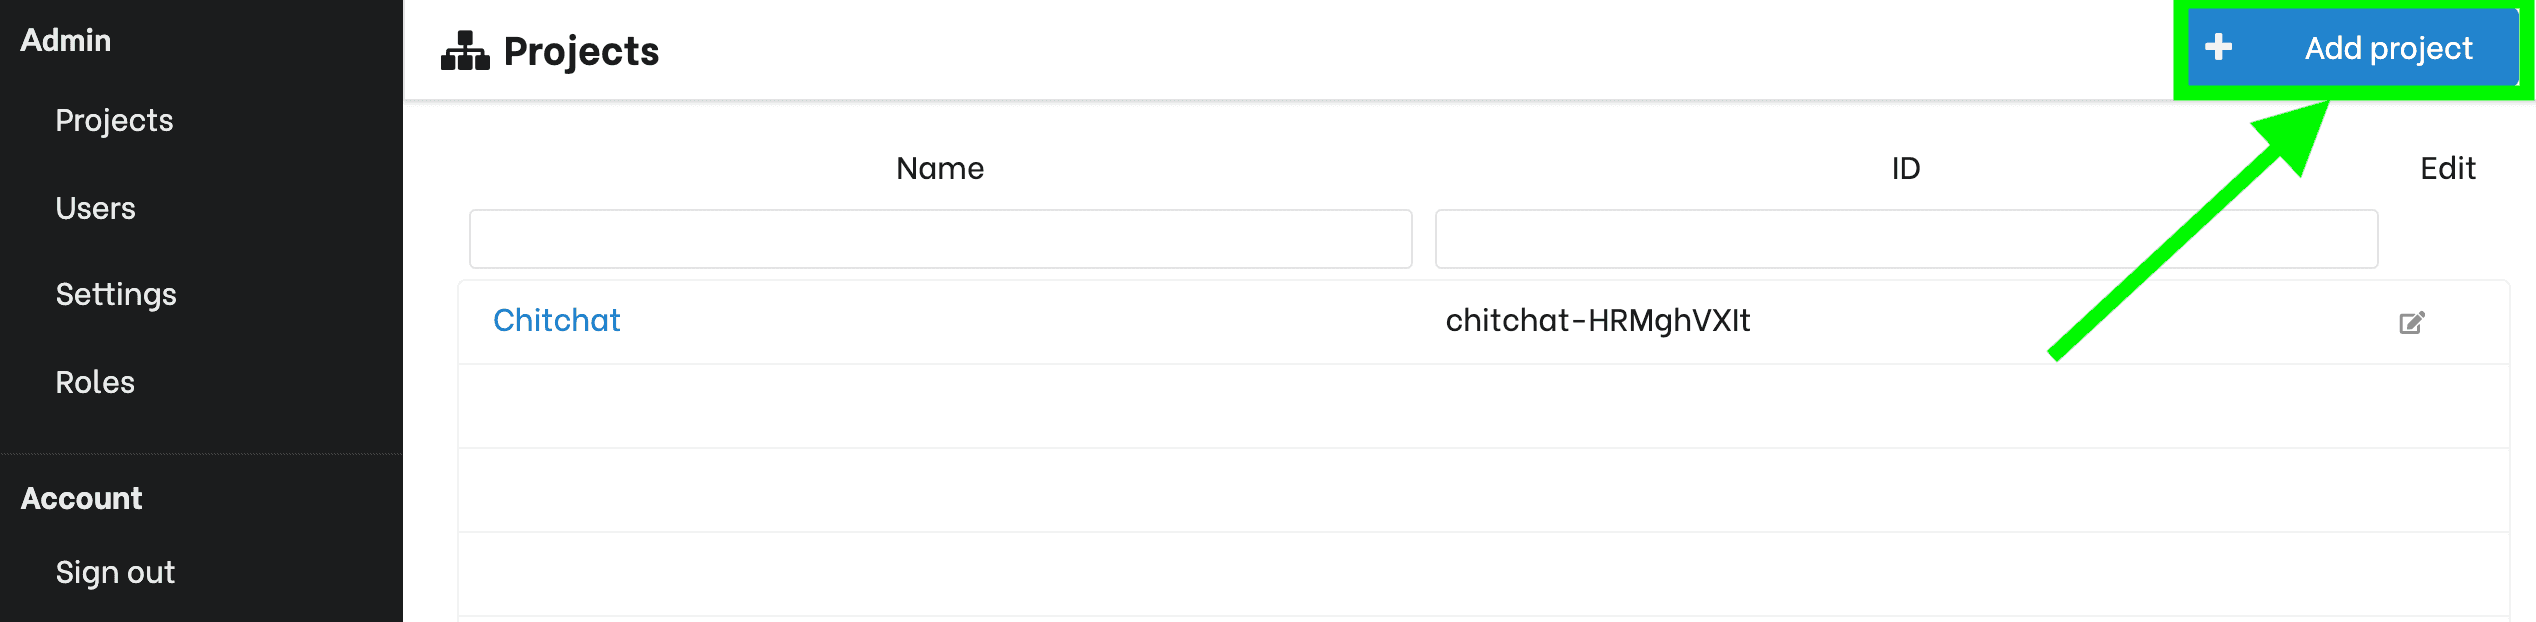Screen dimensions: 2536x622
Task: Click the Projects page title text
Action: click(581, 51)
